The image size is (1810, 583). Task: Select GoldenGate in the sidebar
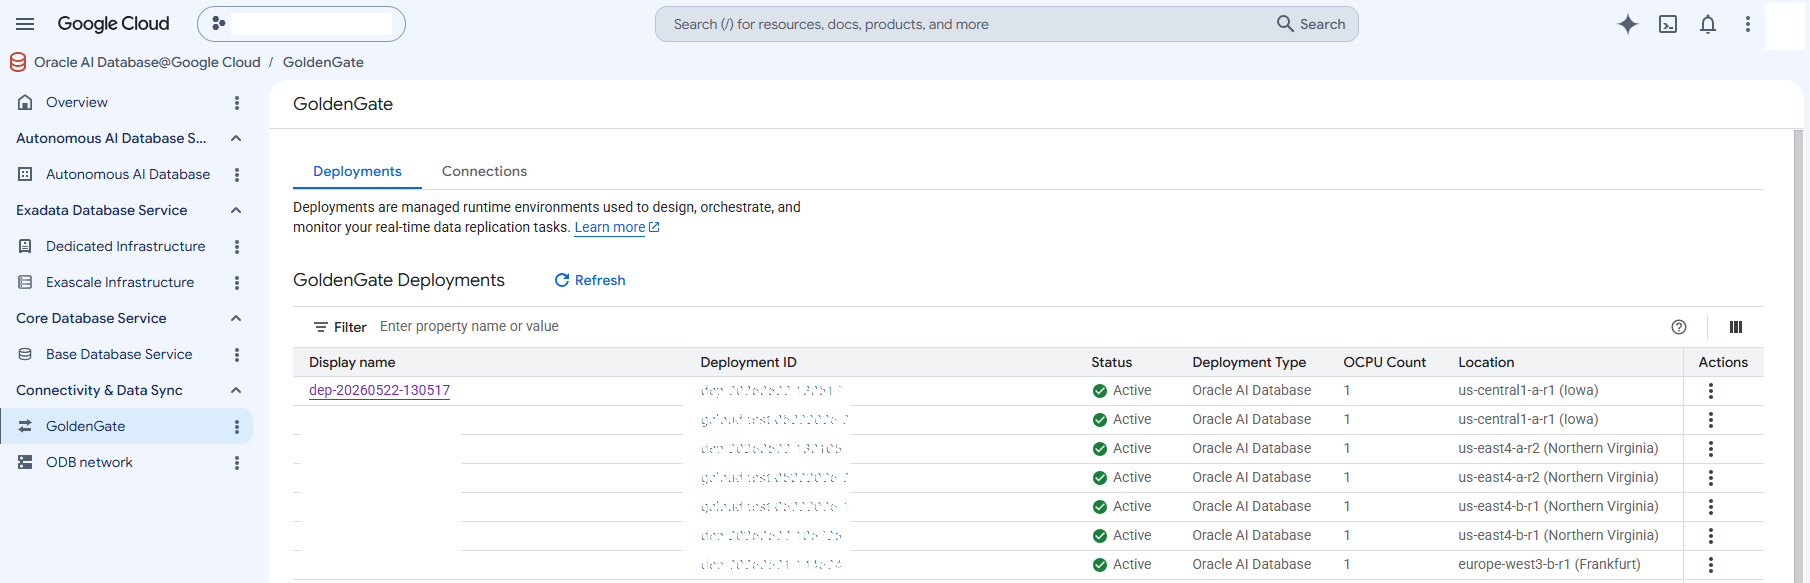(x=85, y=426)
